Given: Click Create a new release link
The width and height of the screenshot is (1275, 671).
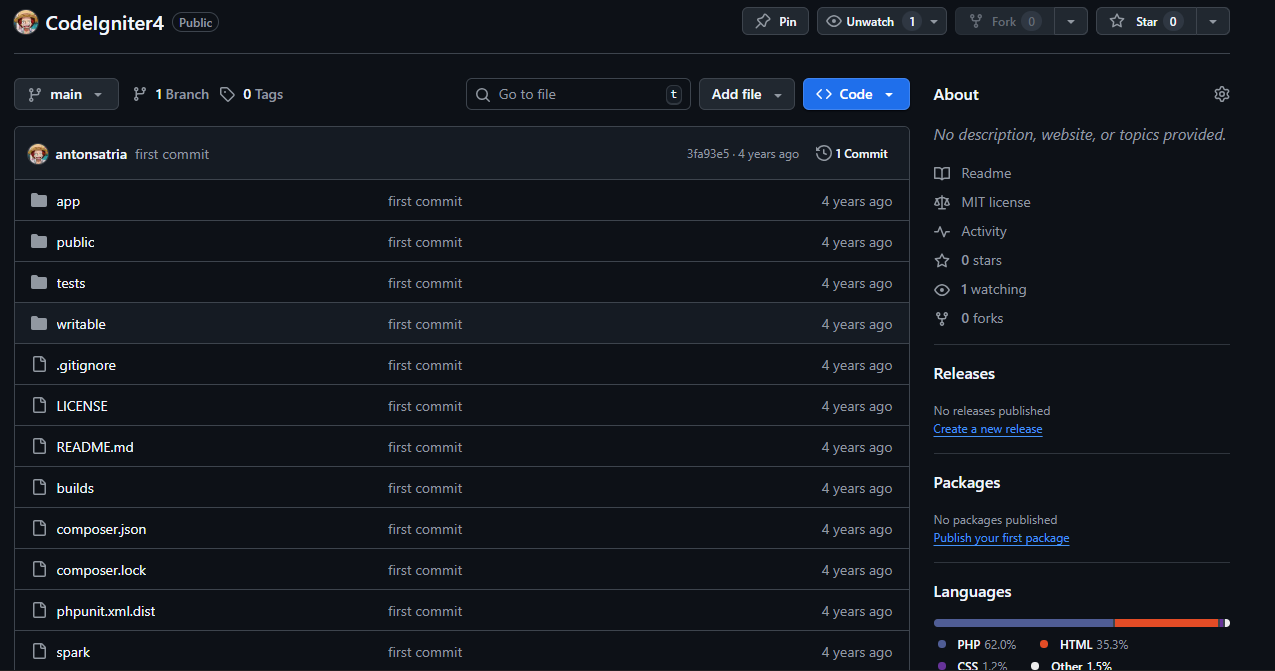Looking at the screenshot, I should 987,429.
